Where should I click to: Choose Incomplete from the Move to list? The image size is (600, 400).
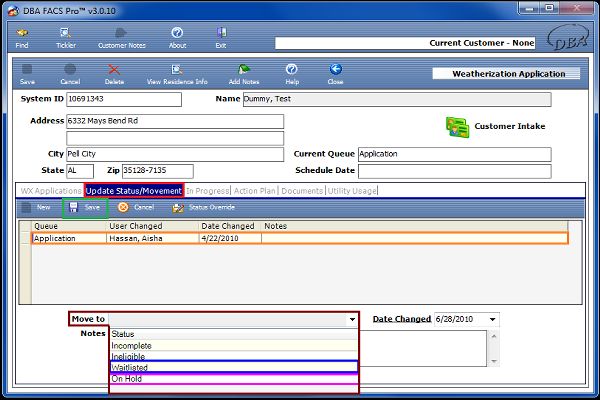(x=233, y=346)
